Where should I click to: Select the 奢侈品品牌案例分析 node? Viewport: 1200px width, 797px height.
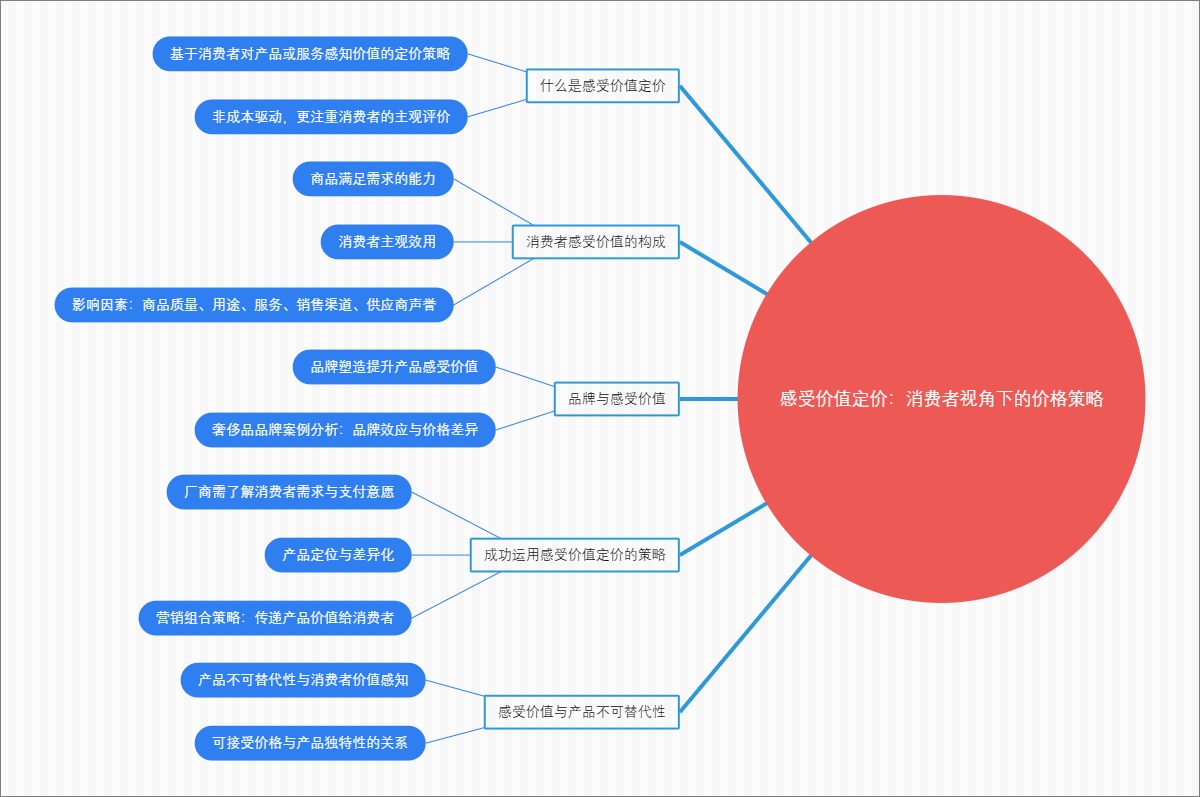(342, 430)
